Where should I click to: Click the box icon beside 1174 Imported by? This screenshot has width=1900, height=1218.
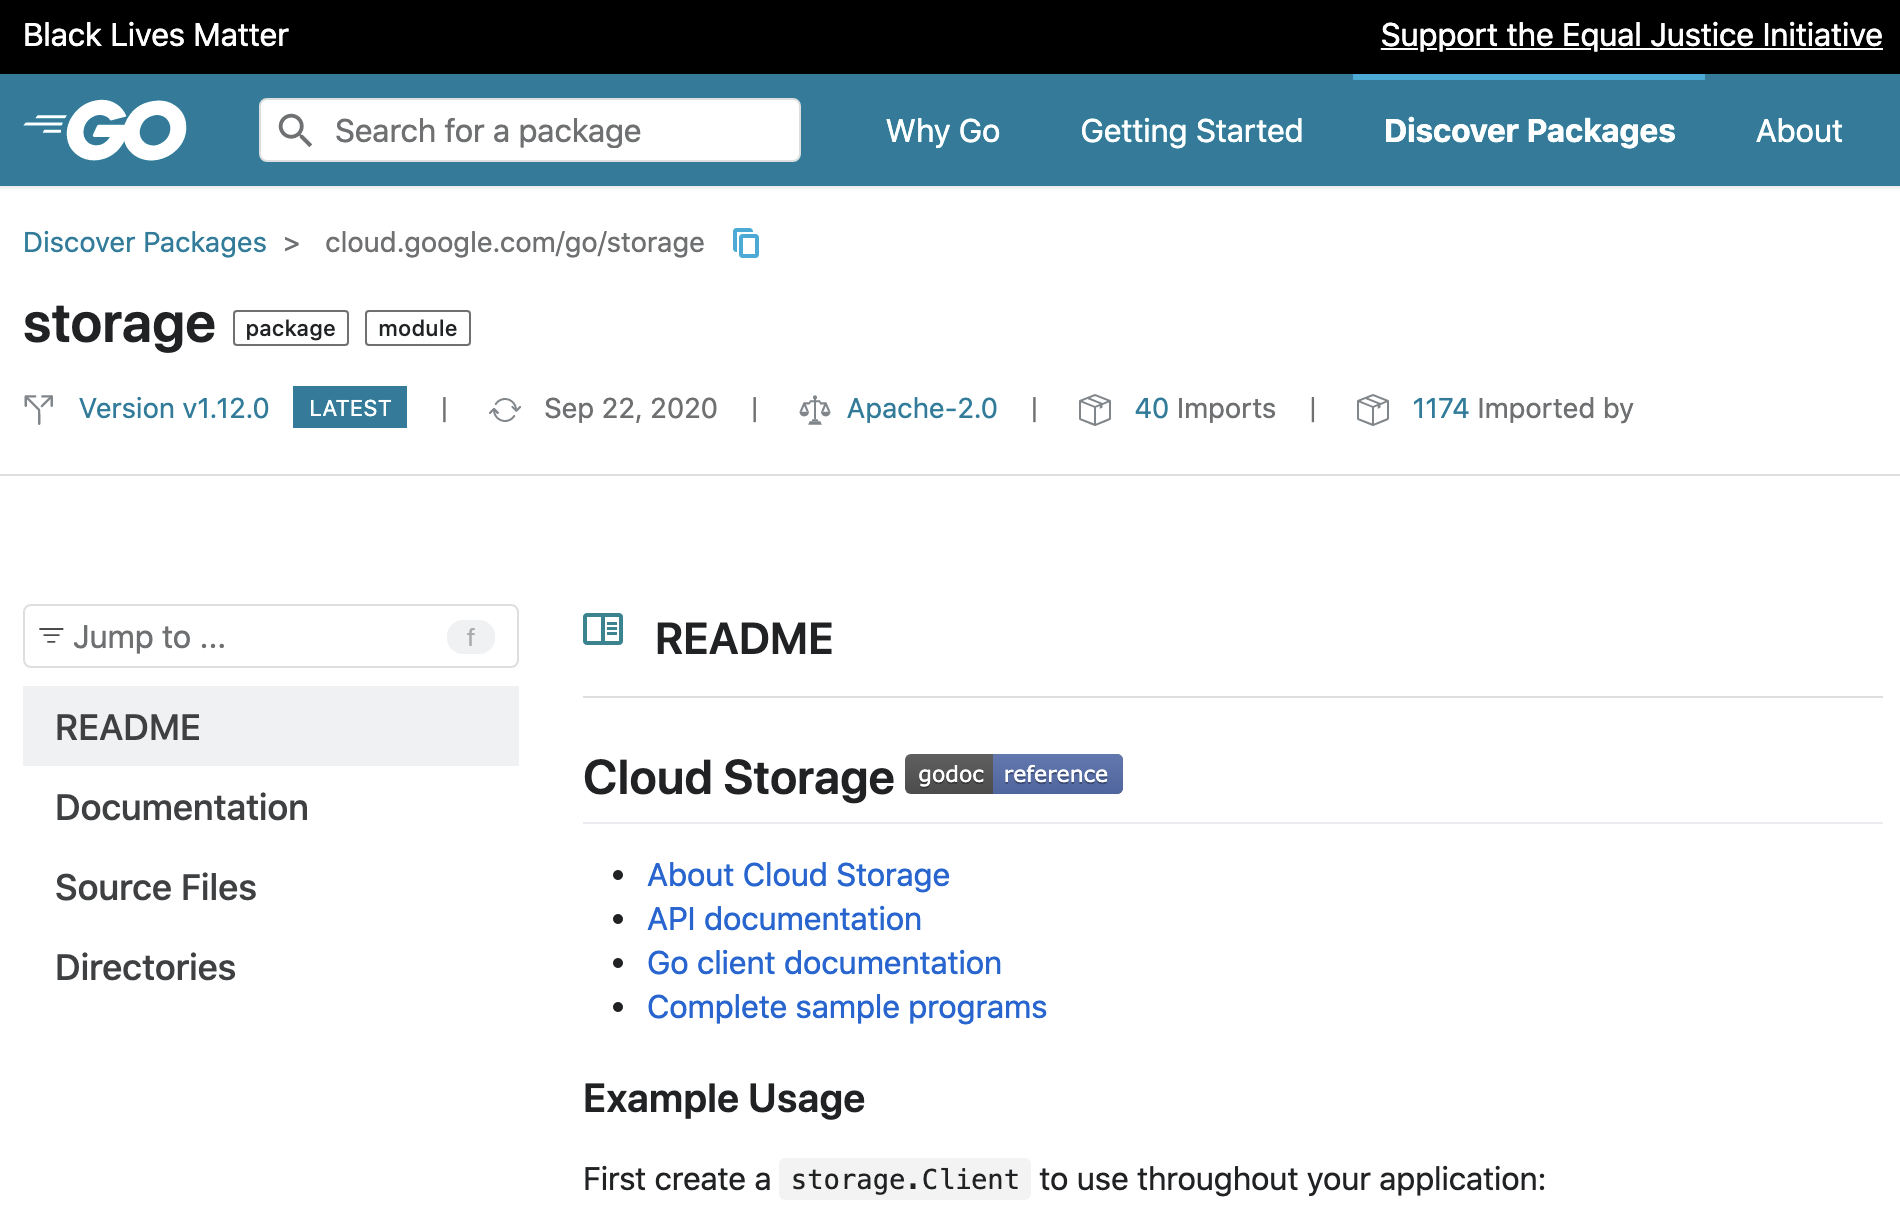click(x=1374, y=408)
